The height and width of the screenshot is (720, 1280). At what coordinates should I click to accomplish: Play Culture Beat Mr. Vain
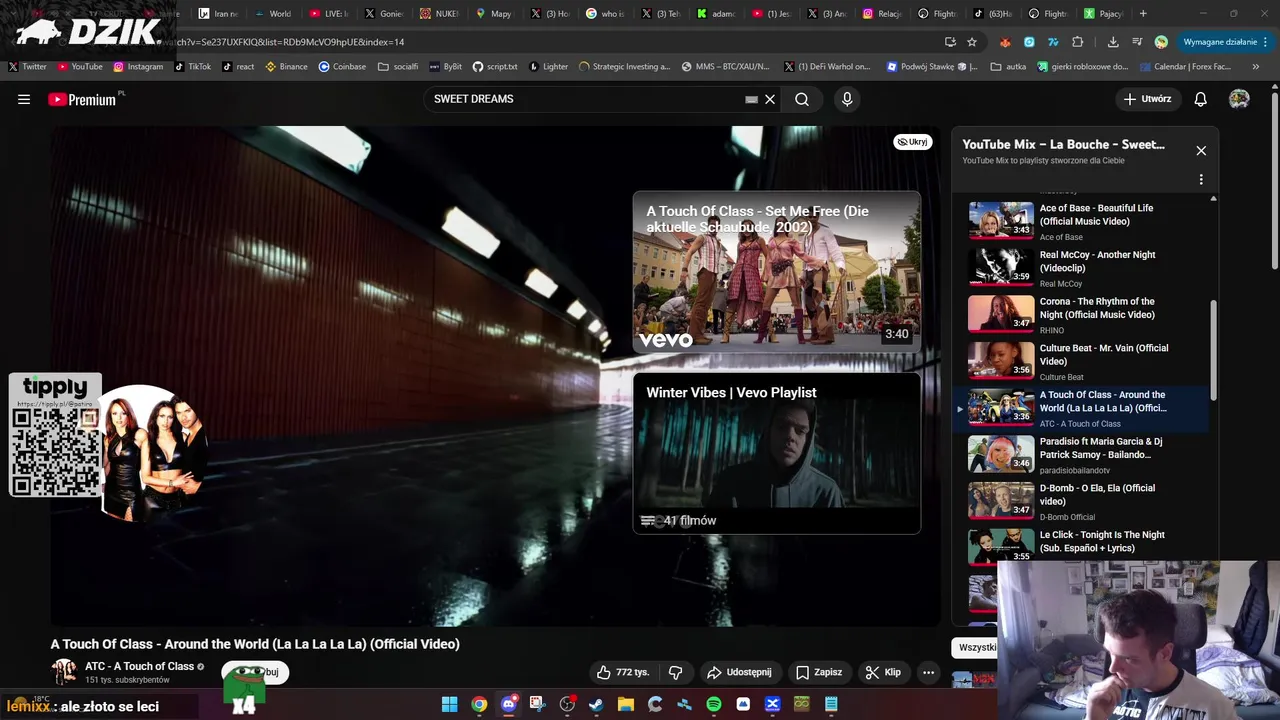point(1080,361)
